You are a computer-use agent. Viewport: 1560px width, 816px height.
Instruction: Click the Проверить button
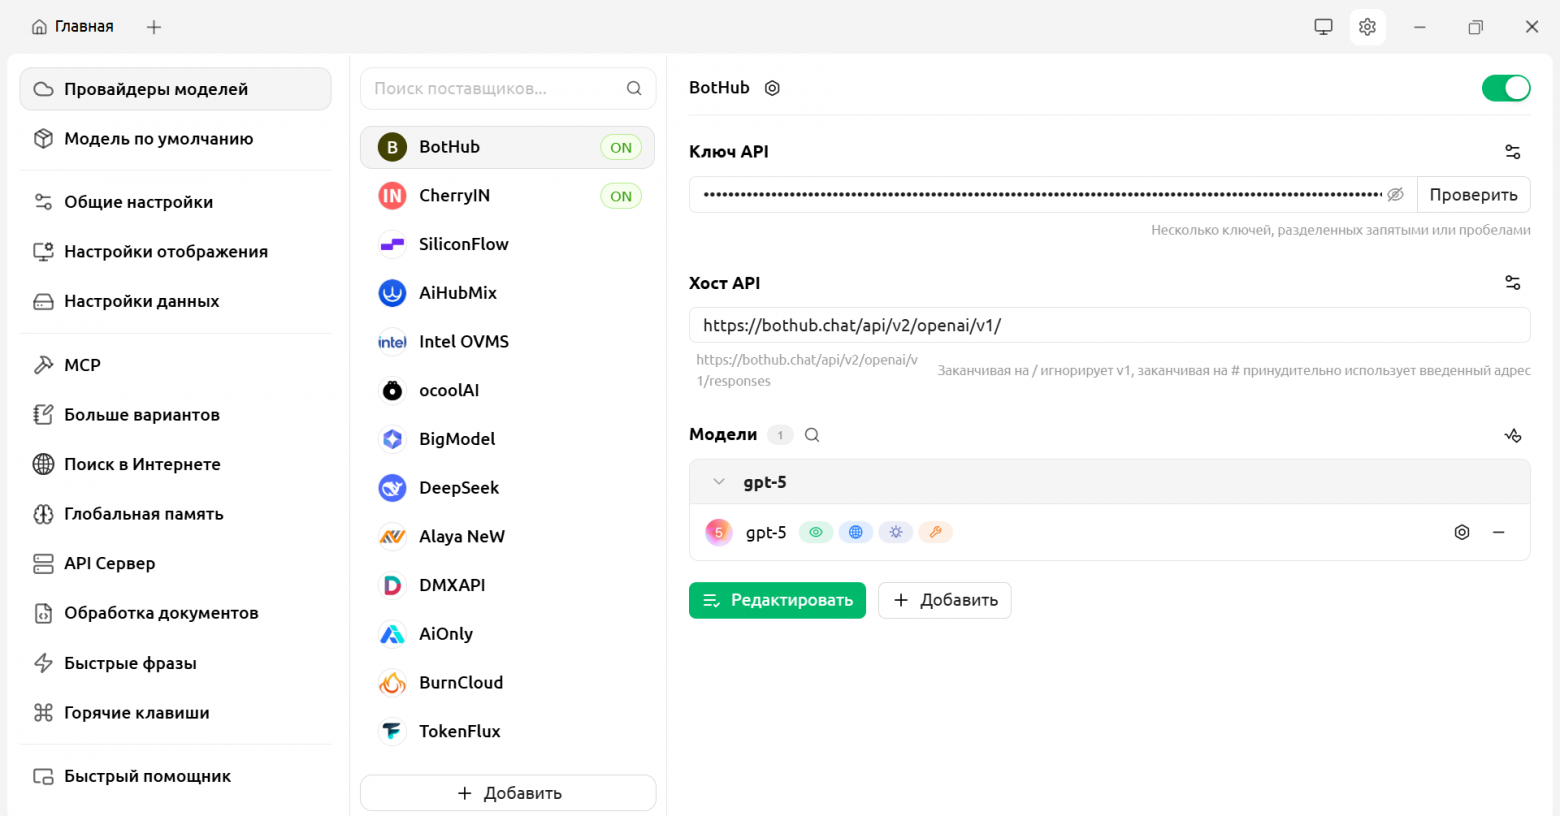point(1473,194)
